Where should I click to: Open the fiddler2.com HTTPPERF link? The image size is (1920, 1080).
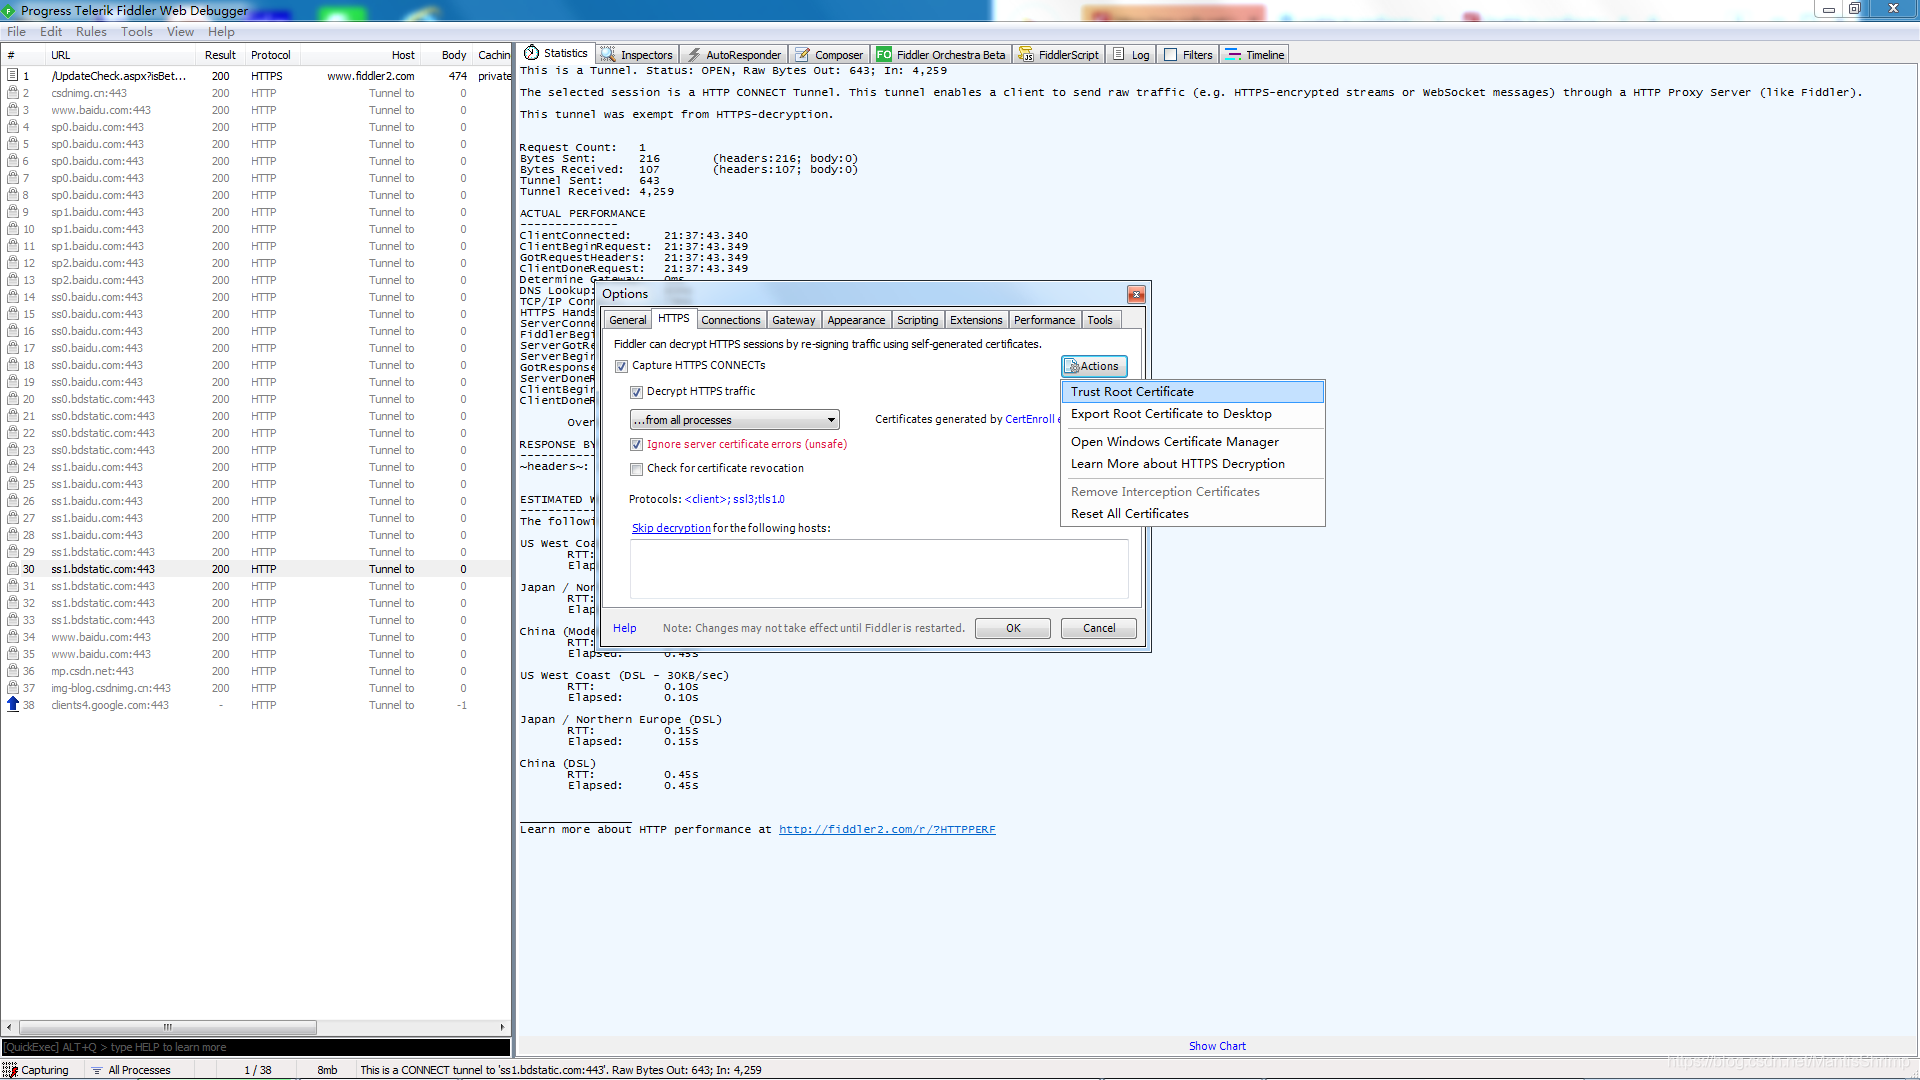pyautogui.click(x=887, y=830)
